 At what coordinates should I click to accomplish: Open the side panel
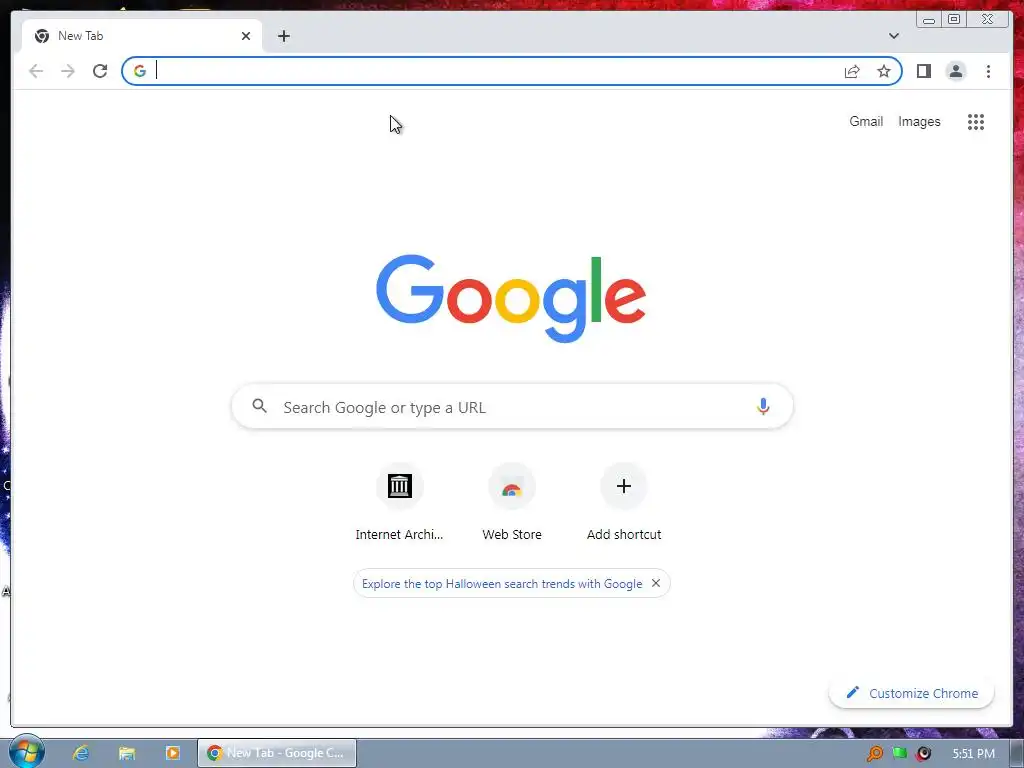click(923, 71)
